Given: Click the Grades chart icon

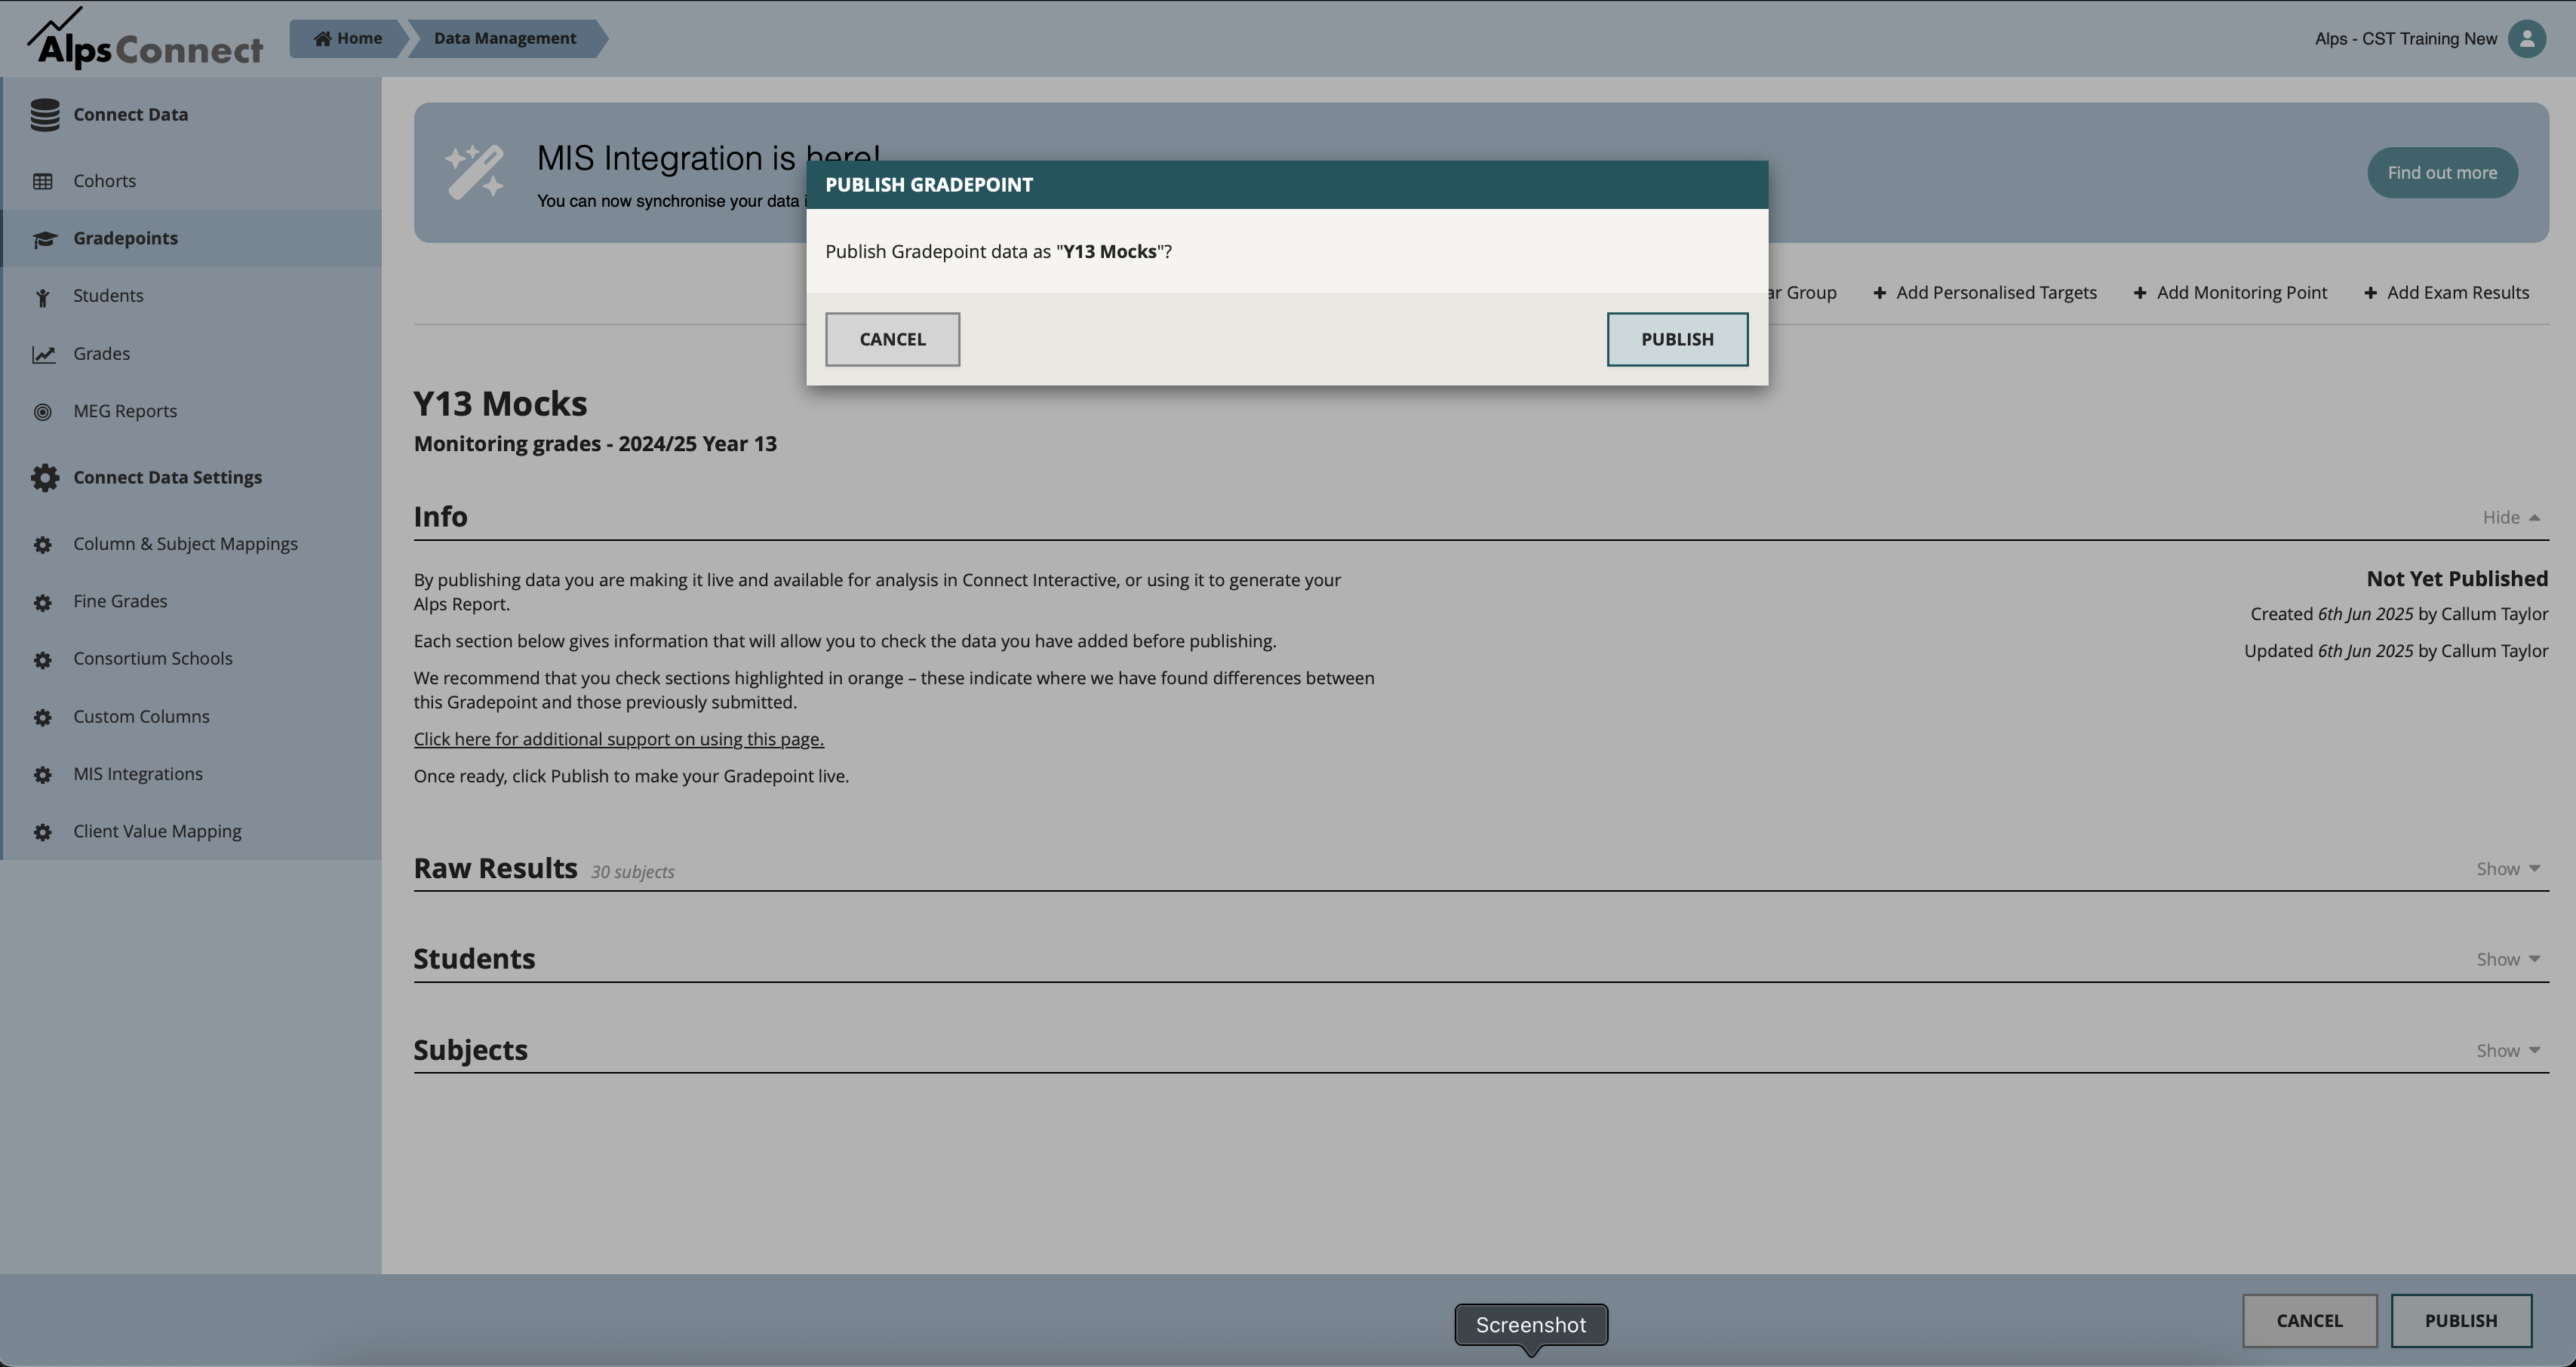Looking at the screenshot, I should pyautogui.click(x=43, y=354).
